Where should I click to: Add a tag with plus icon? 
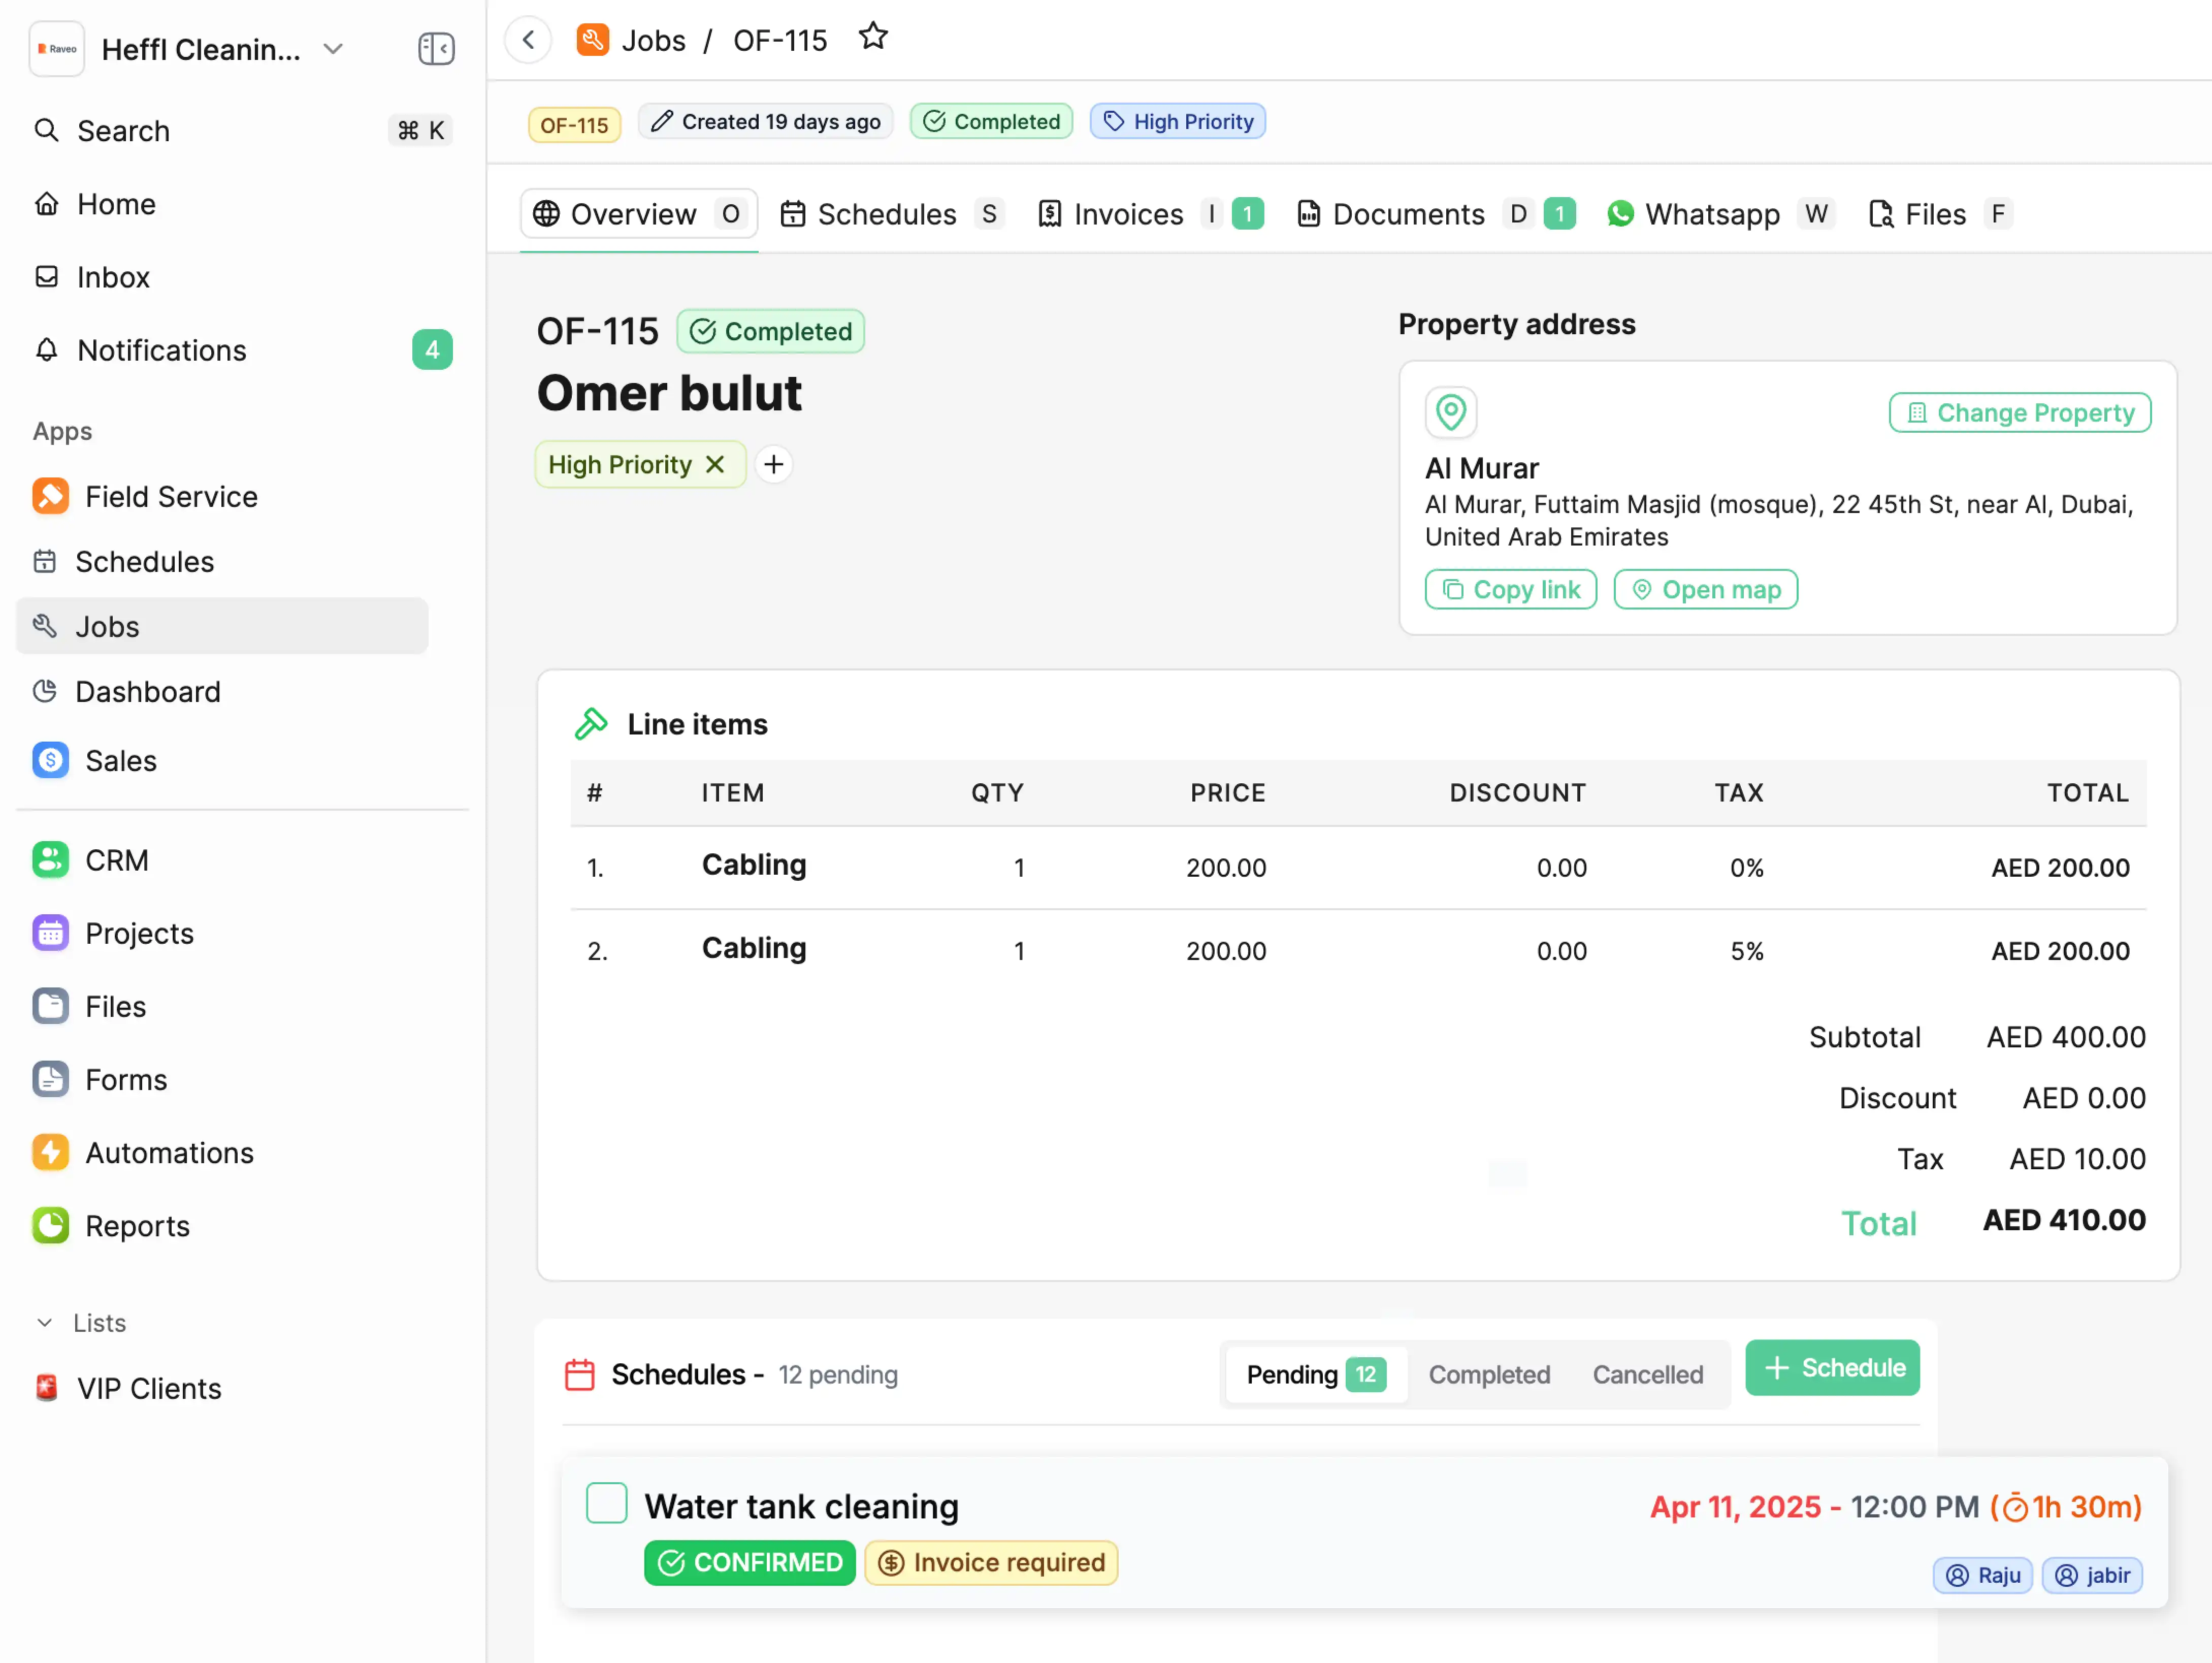pyautogui.click(x=773, y=464)
